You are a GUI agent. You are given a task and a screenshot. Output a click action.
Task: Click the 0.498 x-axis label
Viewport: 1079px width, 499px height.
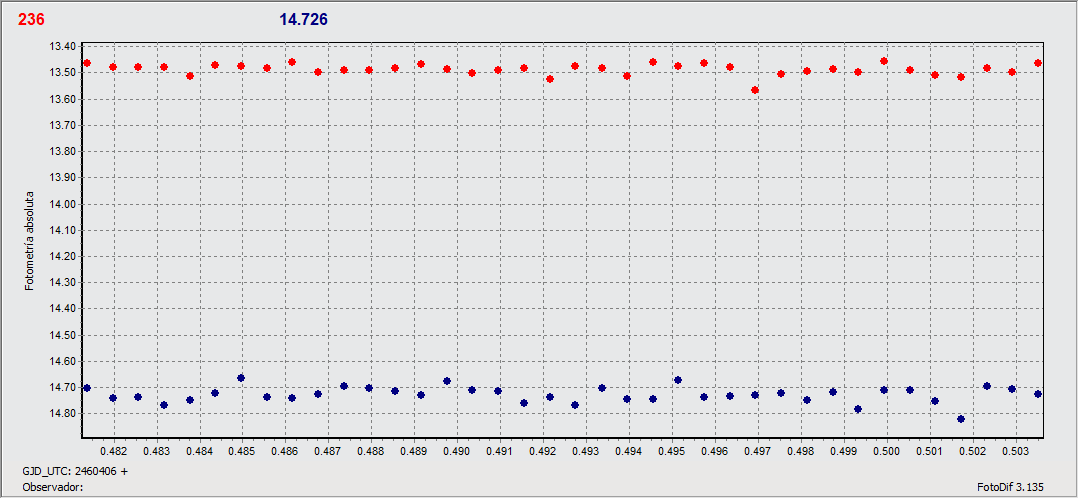800,452
